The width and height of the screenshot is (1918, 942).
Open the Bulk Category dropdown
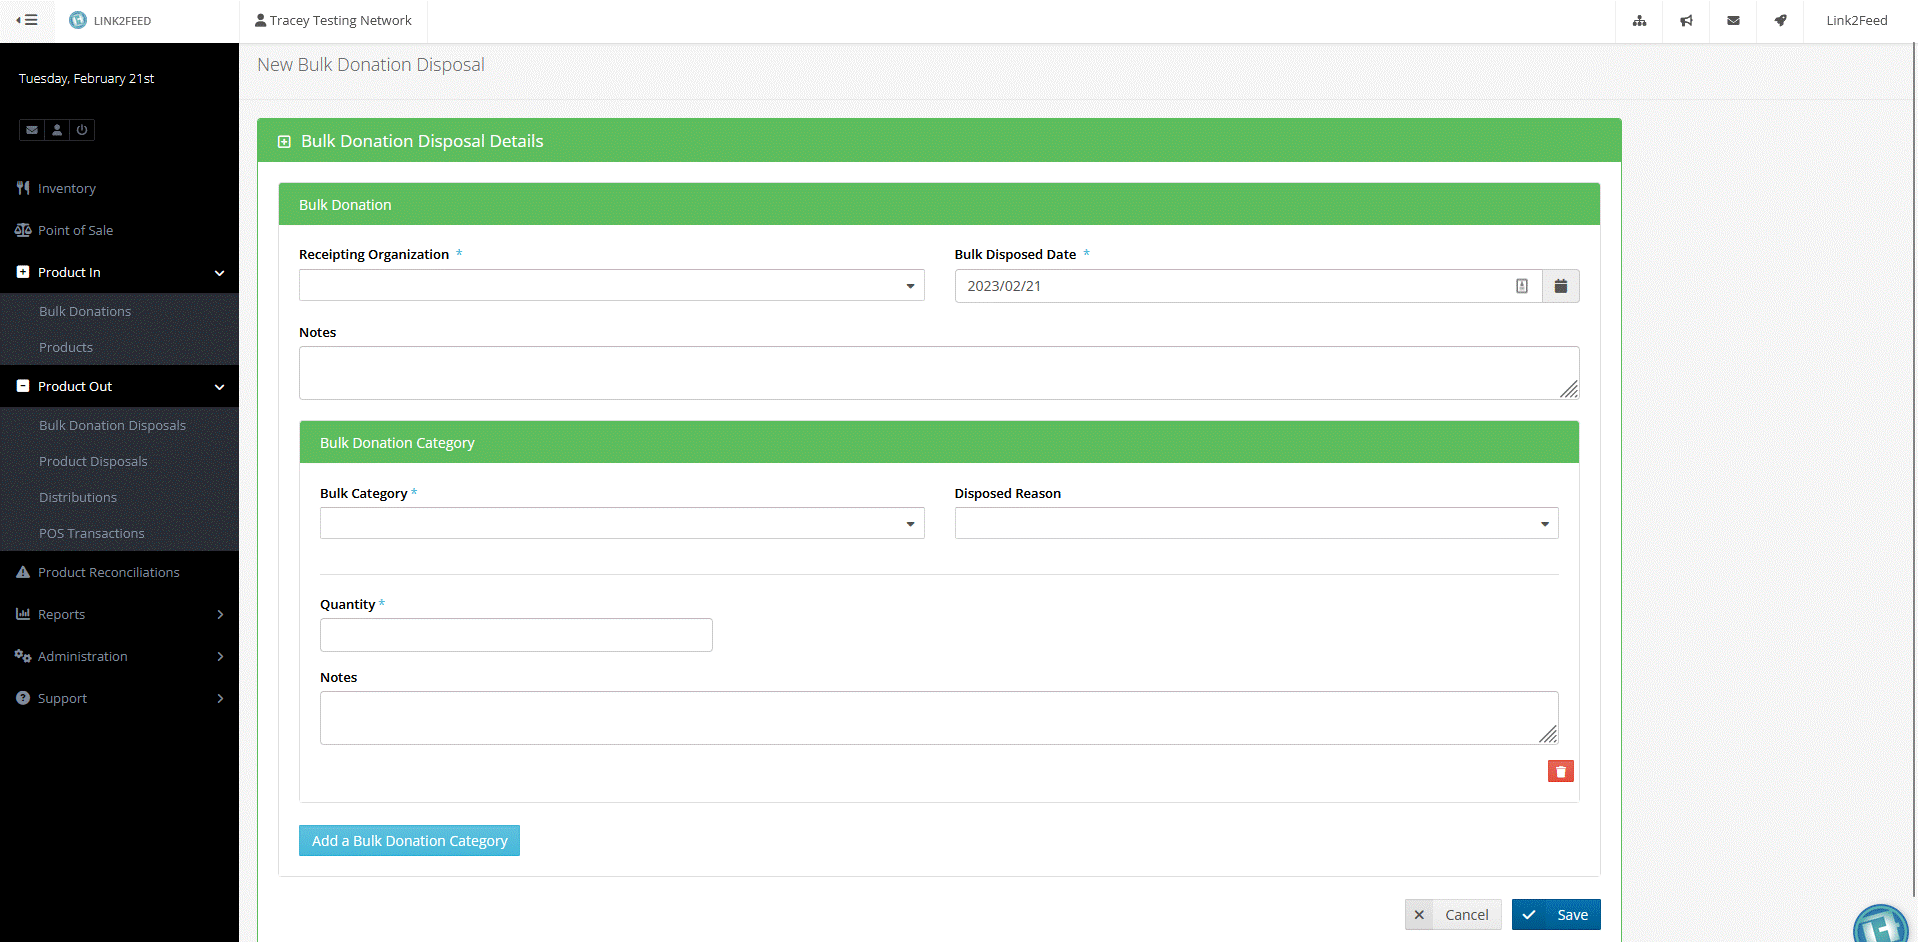tap(621, 524)
